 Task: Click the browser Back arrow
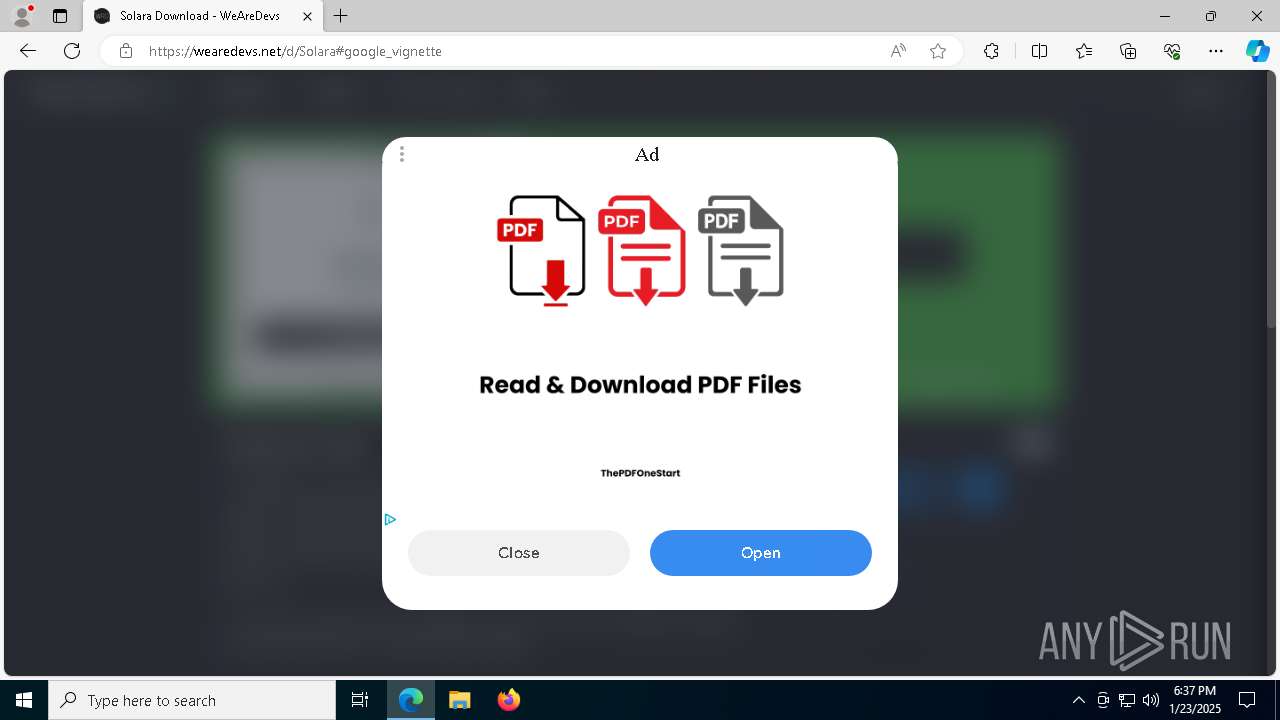[28, 51]
